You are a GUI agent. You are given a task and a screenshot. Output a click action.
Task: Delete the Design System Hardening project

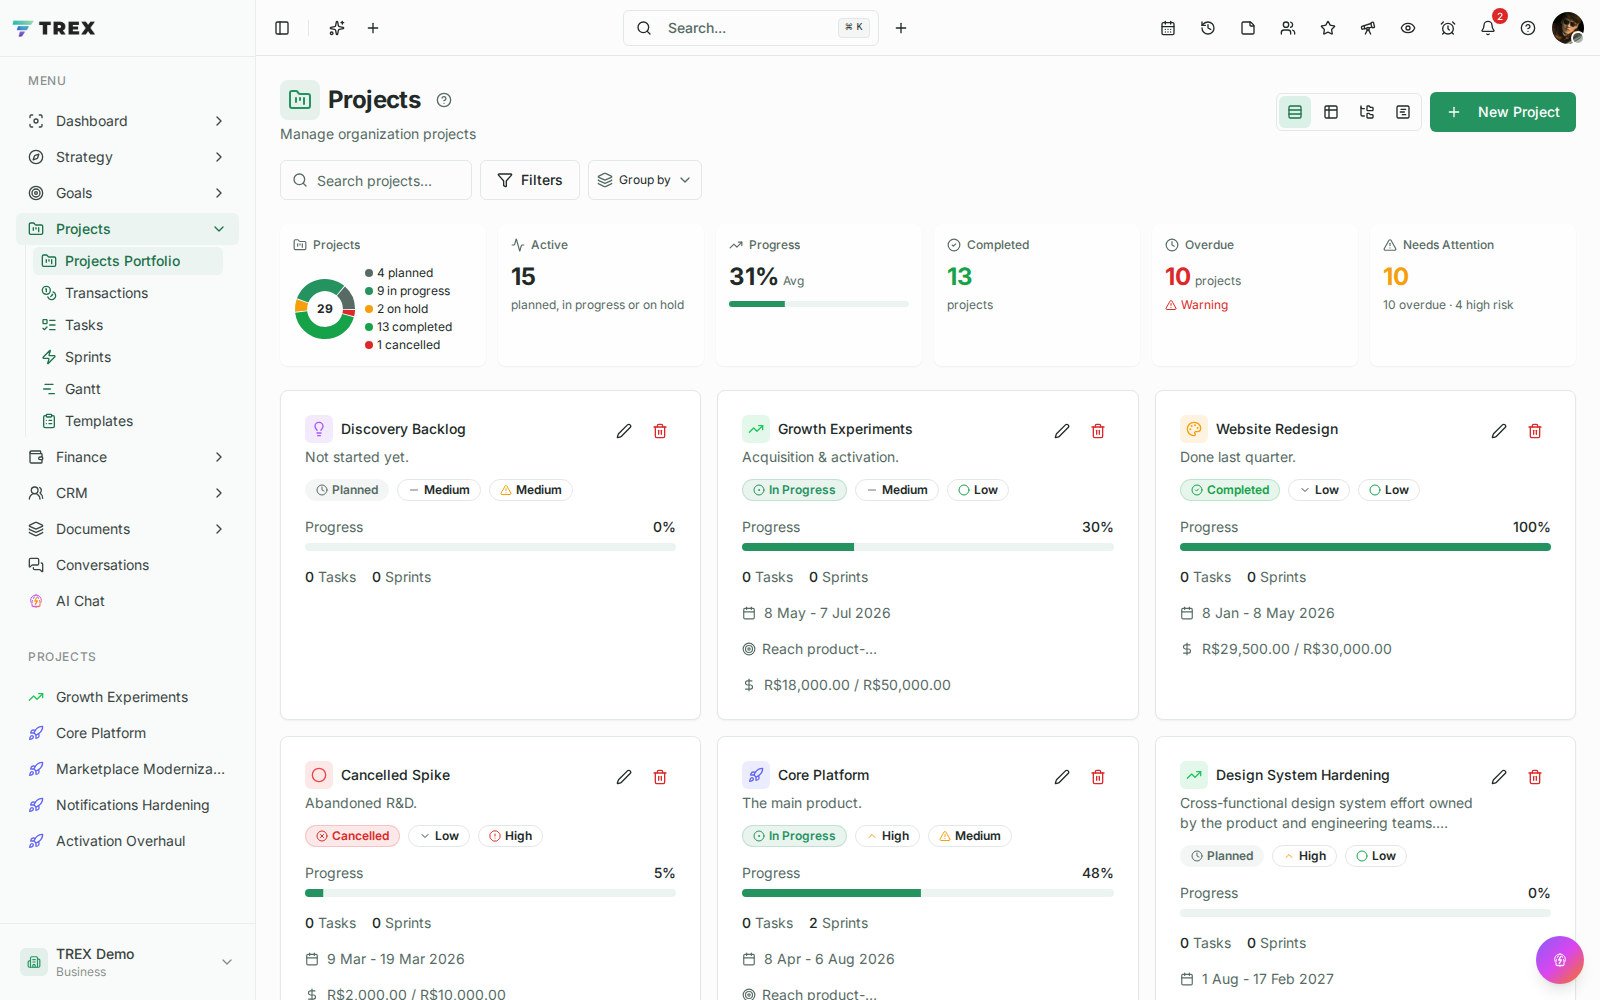[1535, 777]
